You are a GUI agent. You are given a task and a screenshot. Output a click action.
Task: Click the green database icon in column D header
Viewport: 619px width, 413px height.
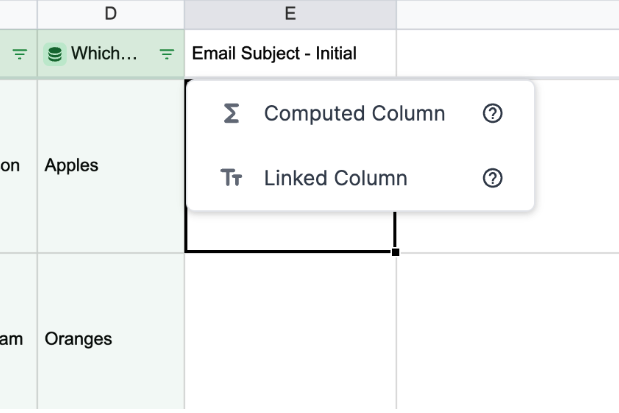coord(55,54)
